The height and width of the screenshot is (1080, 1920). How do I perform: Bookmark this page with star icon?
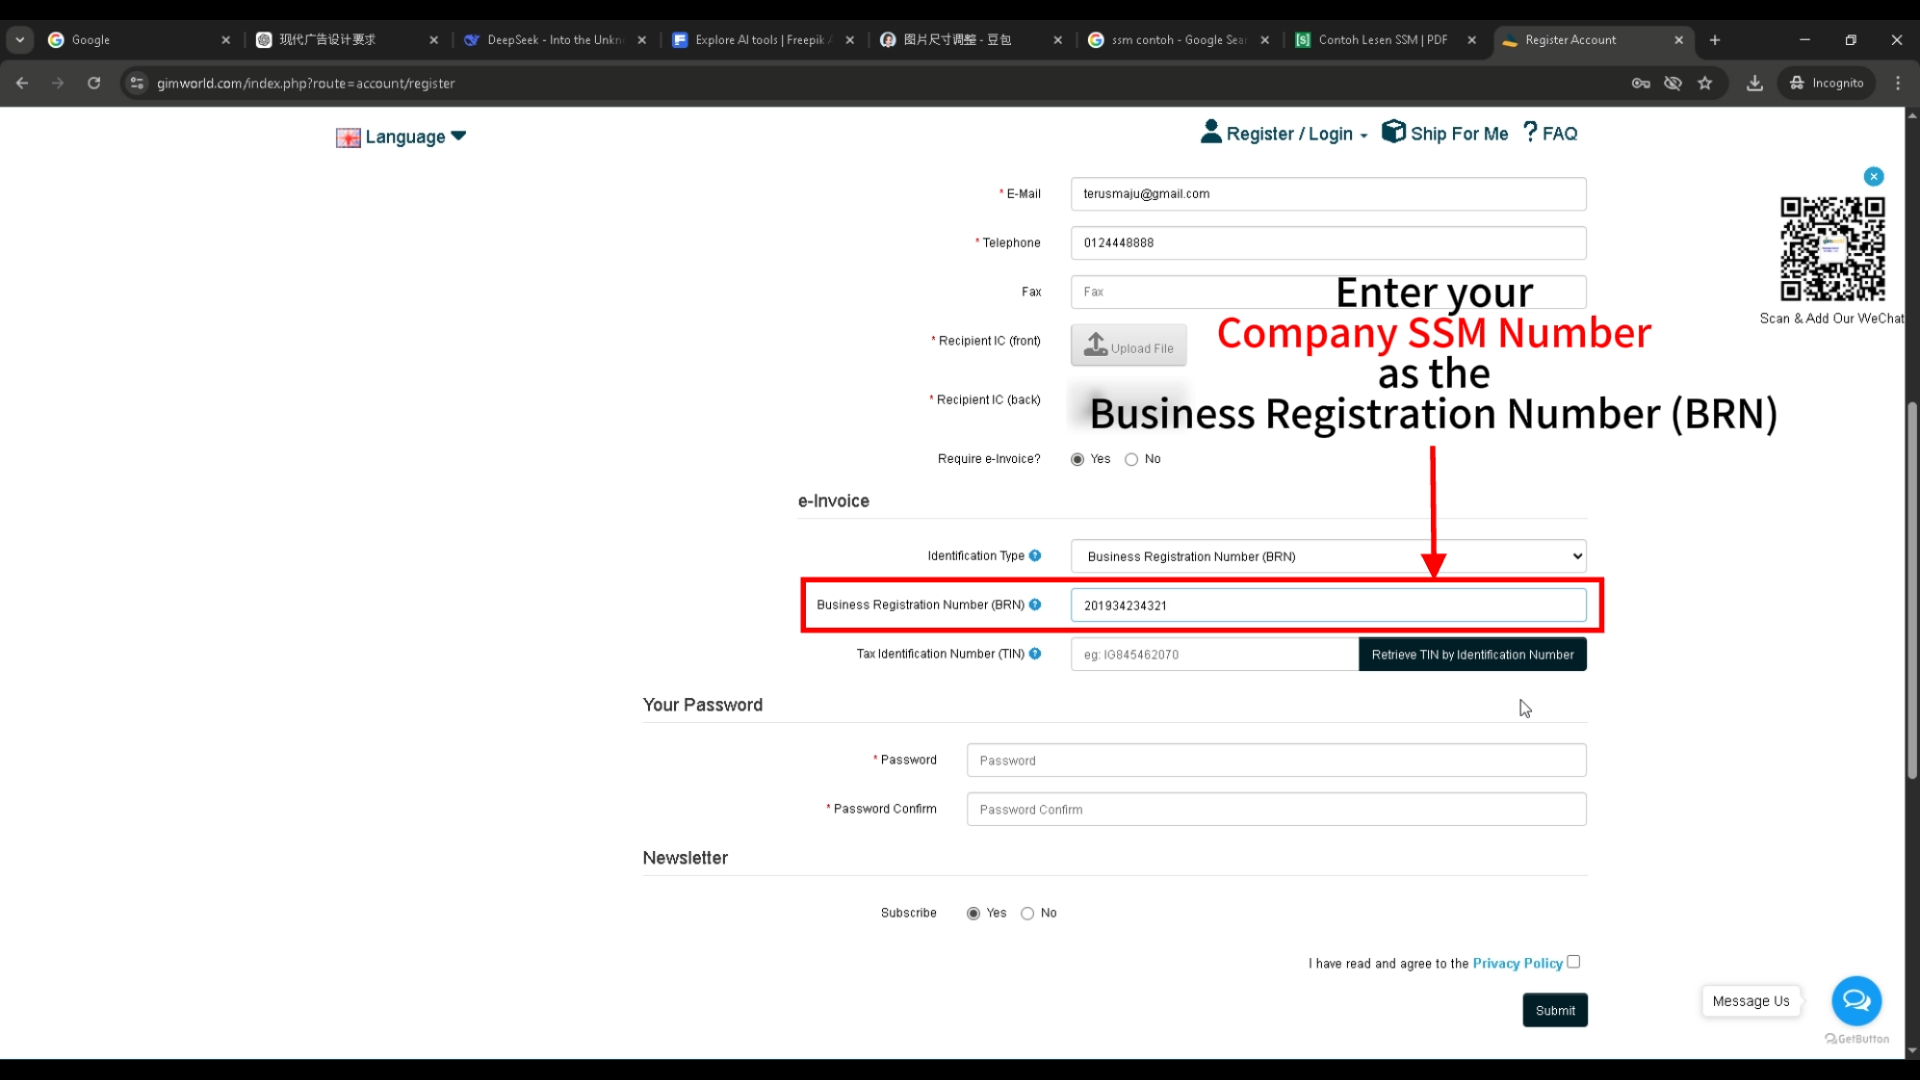pos(1705,83)
